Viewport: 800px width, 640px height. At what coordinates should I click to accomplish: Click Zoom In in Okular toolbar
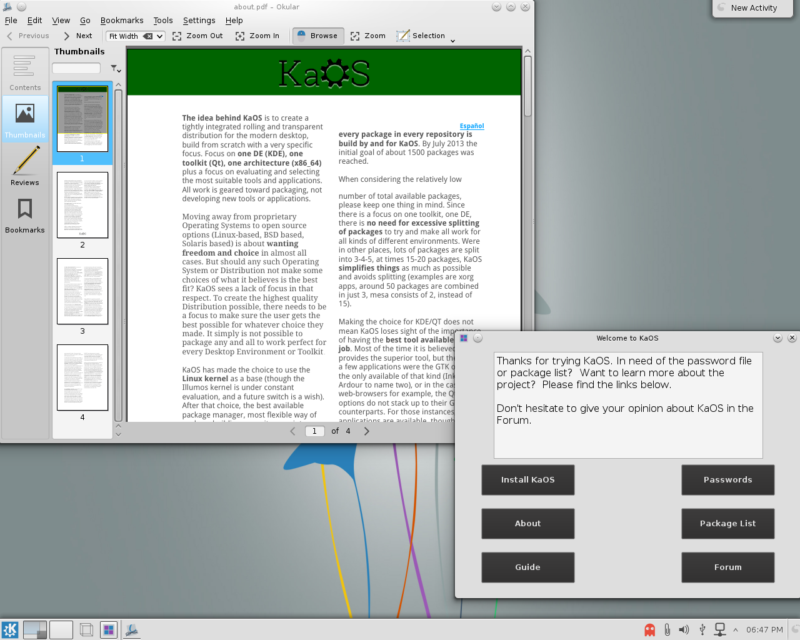click(x=258, y=36)
